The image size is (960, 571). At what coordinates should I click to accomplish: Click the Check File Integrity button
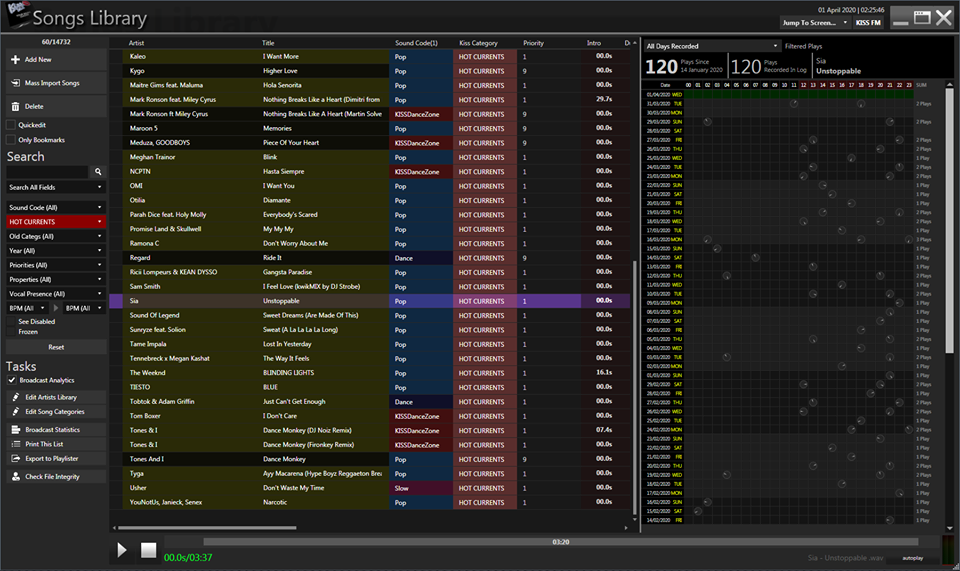click(56, 477)
